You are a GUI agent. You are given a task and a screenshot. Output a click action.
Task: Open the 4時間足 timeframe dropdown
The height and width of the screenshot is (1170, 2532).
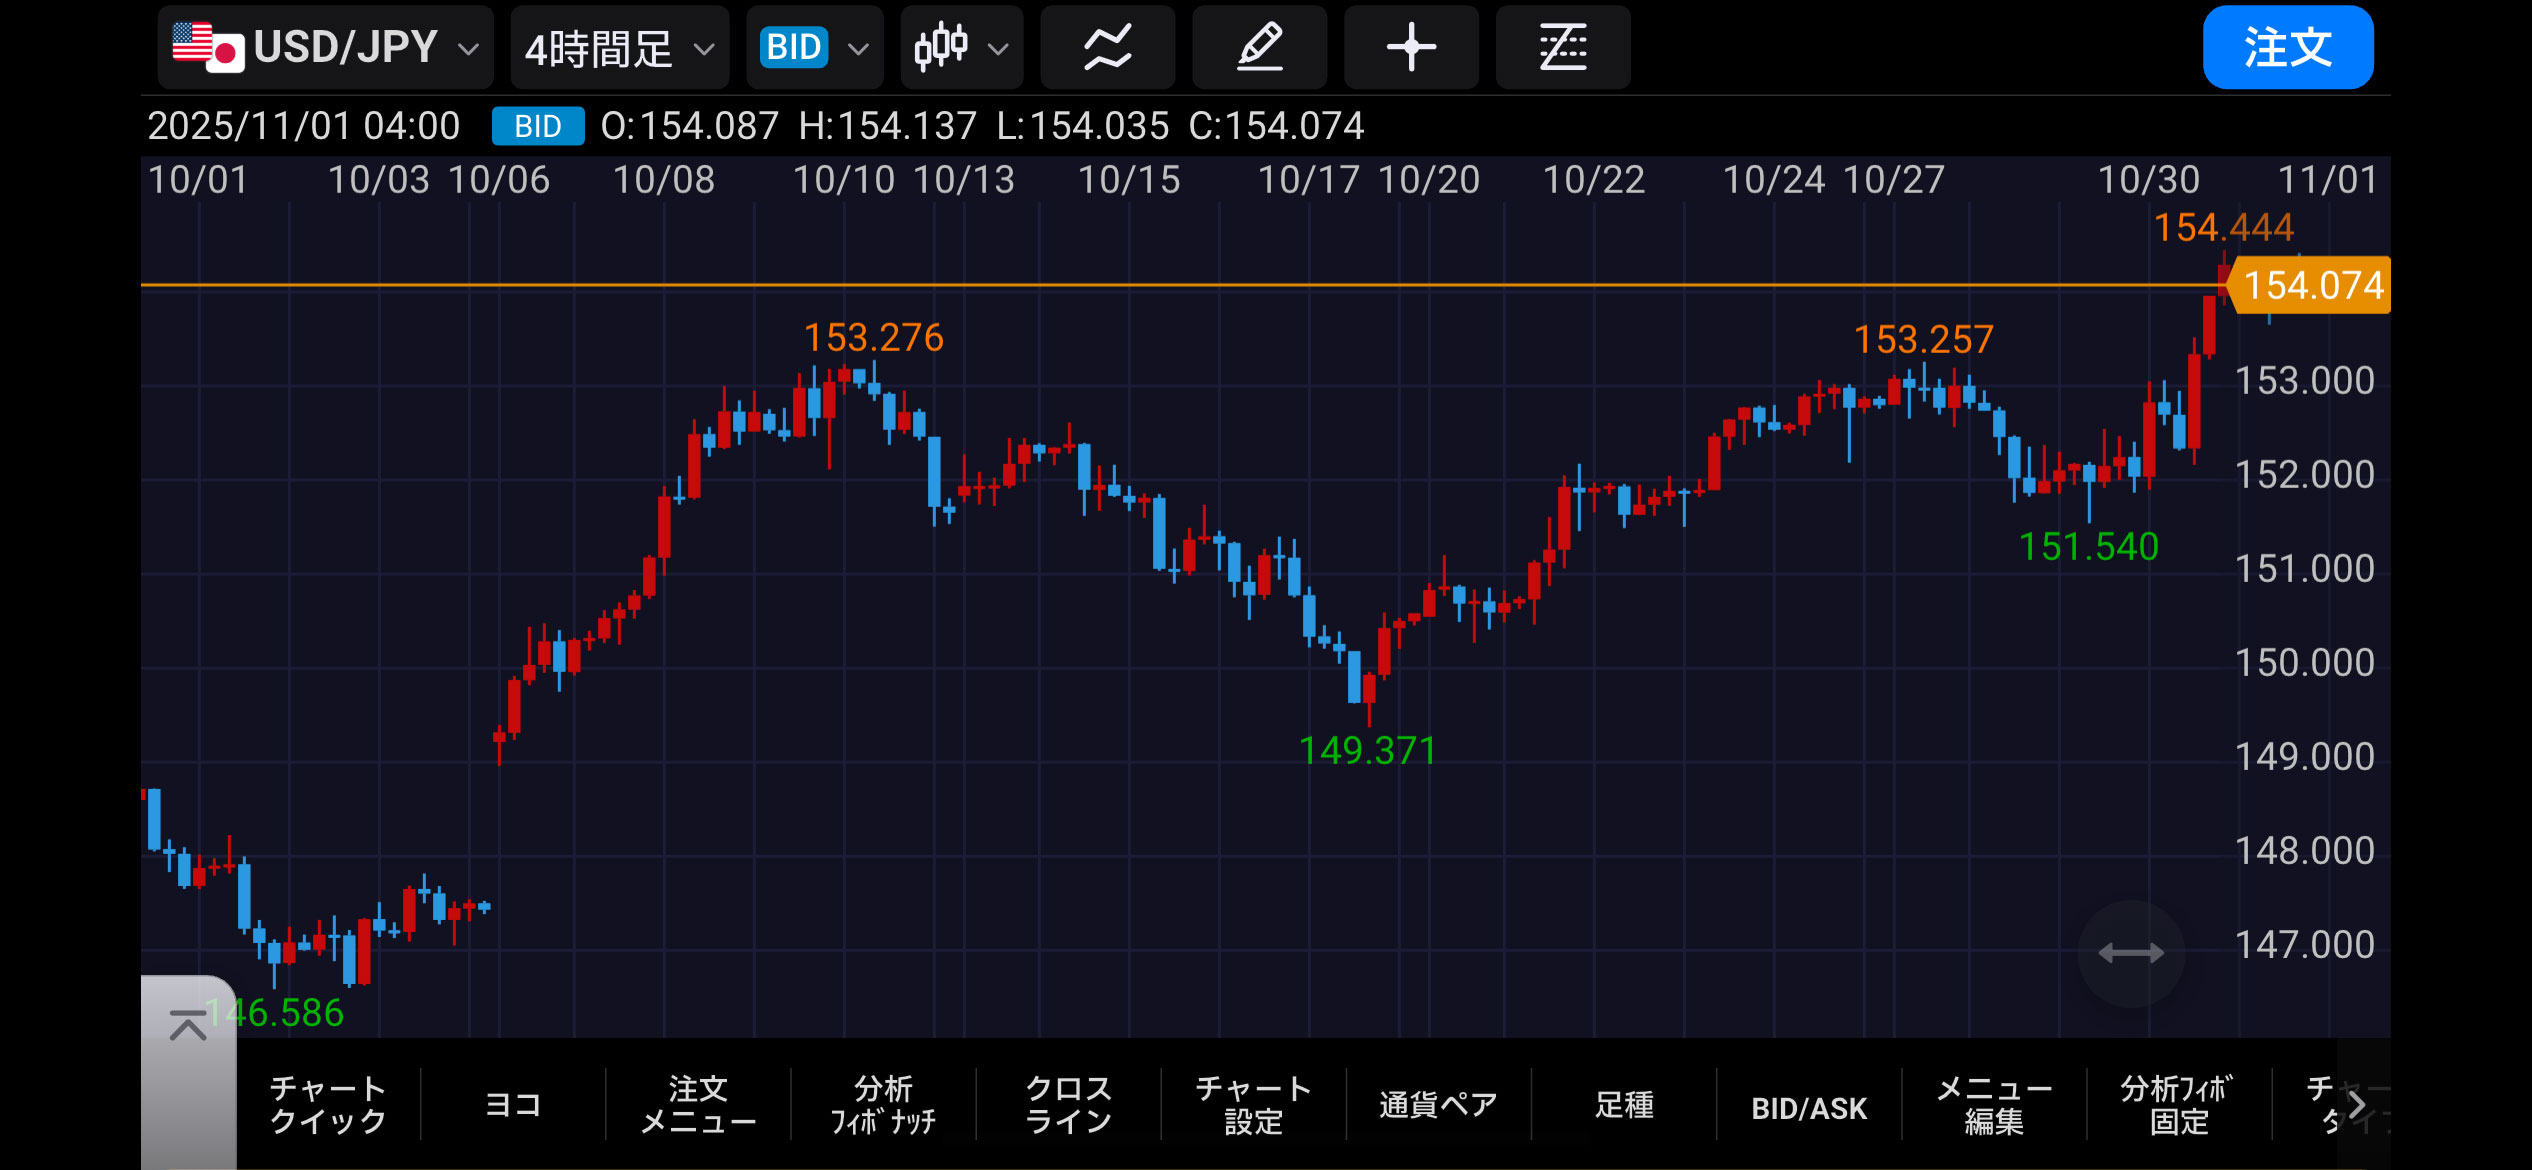(x=619, y=47)
